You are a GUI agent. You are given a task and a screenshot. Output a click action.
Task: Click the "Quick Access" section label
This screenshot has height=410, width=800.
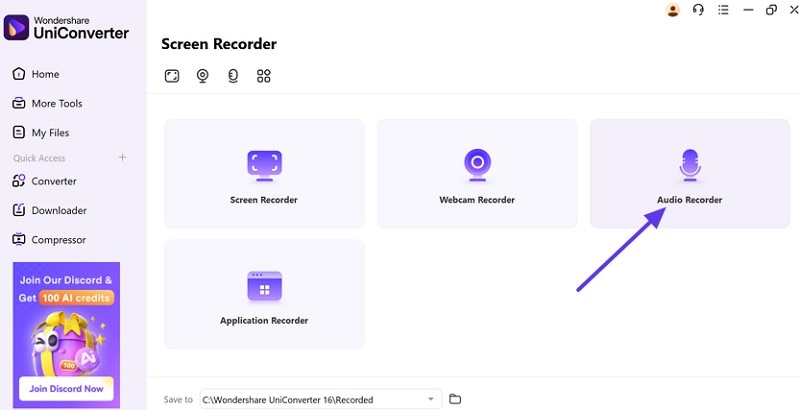pyautogui.click(x=39, y=158)
